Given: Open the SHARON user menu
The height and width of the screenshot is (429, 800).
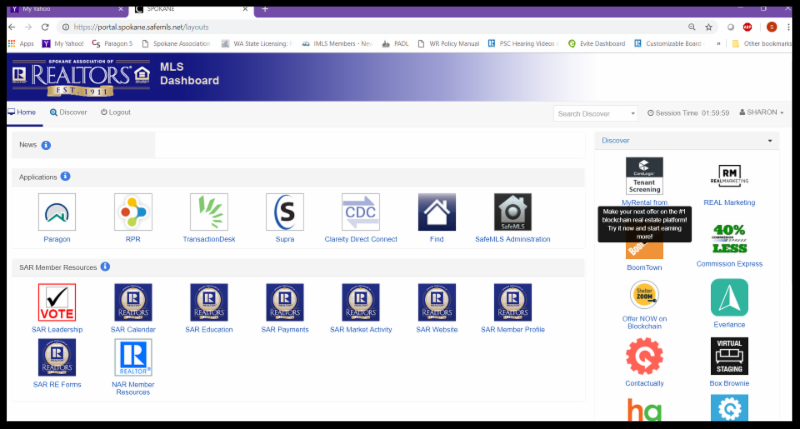Looking at the screenshot, I should coord(761,113).
